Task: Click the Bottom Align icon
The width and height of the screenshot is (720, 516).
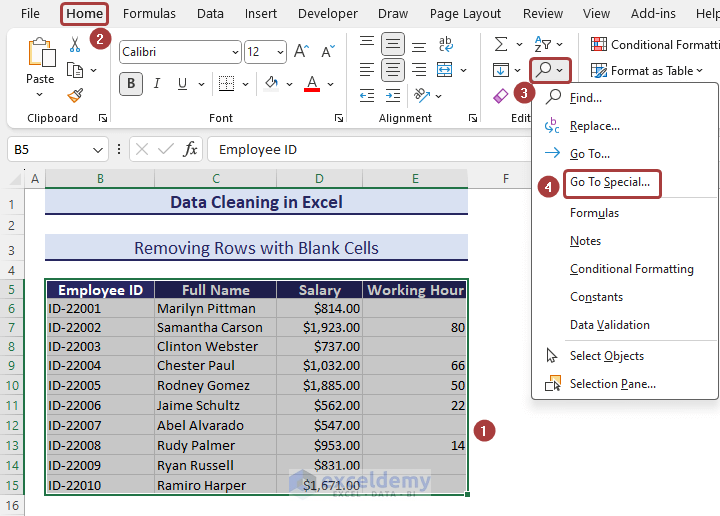Action: [x=418, y=45]
